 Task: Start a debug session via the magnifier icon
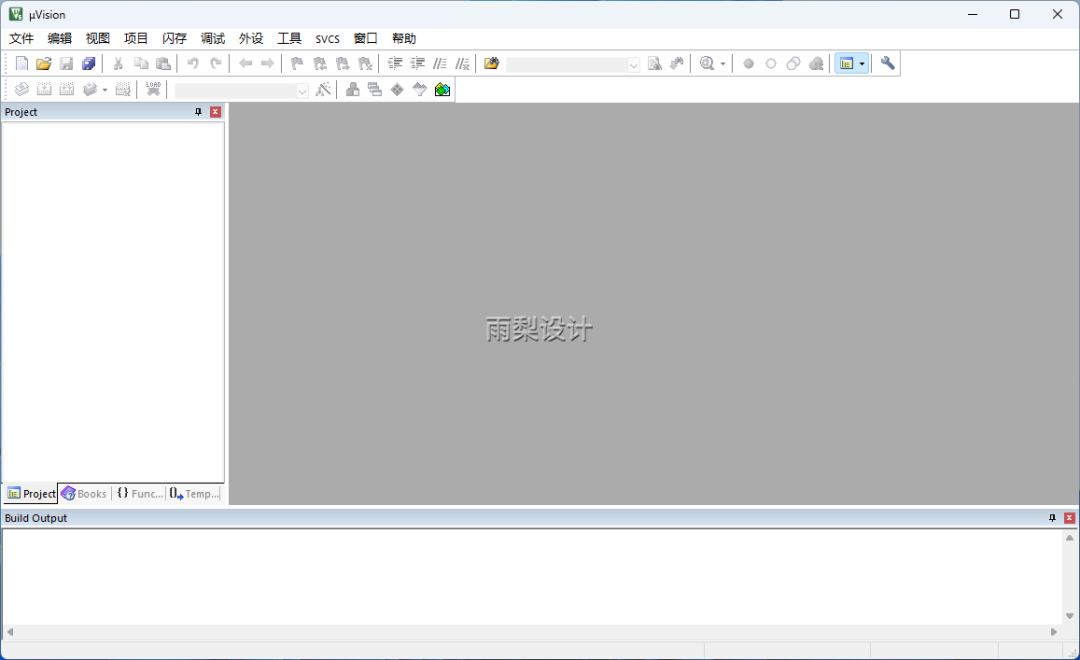[x=705, y=63]
